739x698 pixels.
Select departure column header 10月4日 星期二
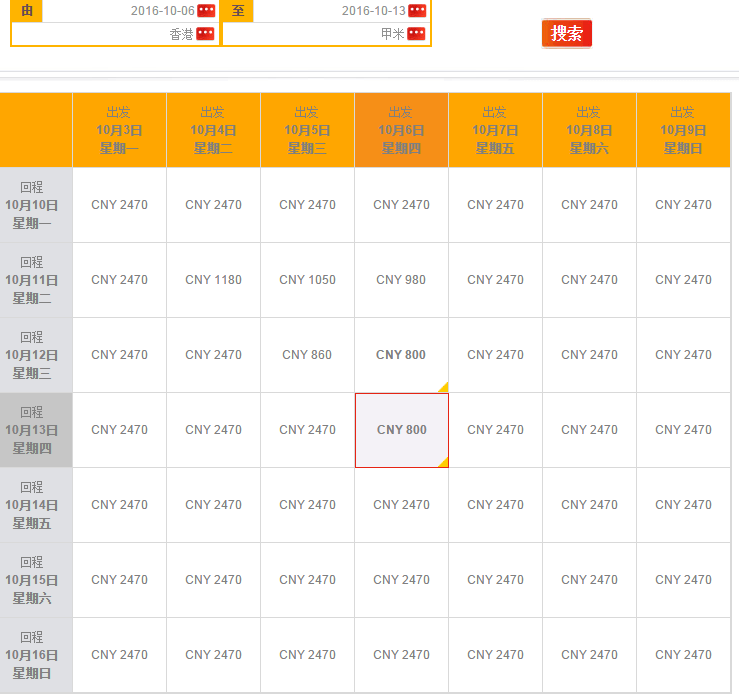(213, 130)
